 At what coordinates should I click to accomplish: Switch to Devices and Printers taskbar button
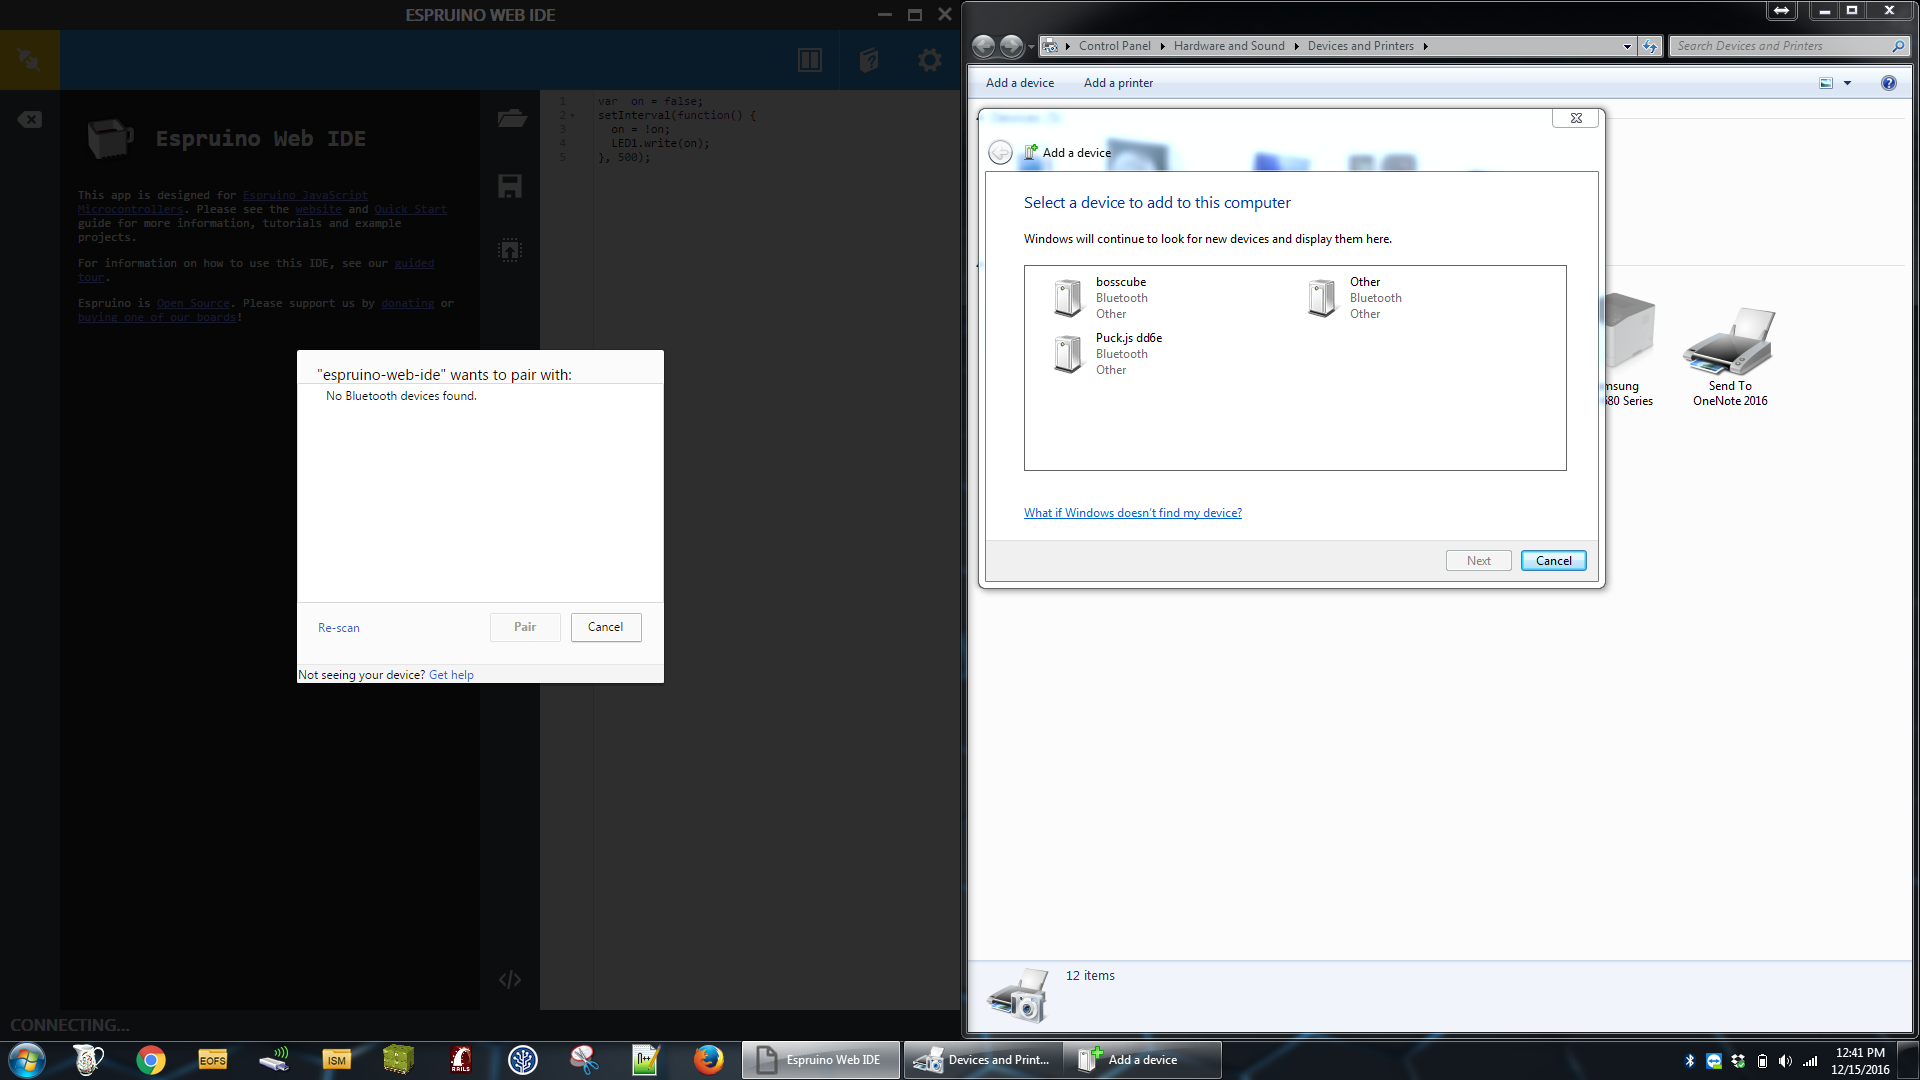pos(983,1060)
